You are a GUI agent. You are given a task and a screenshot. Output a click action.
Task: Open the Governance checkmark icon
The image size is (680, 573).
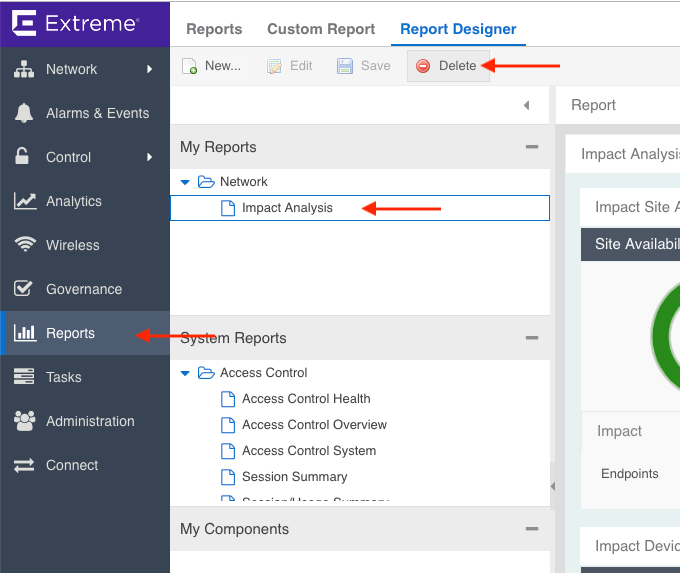23,288
